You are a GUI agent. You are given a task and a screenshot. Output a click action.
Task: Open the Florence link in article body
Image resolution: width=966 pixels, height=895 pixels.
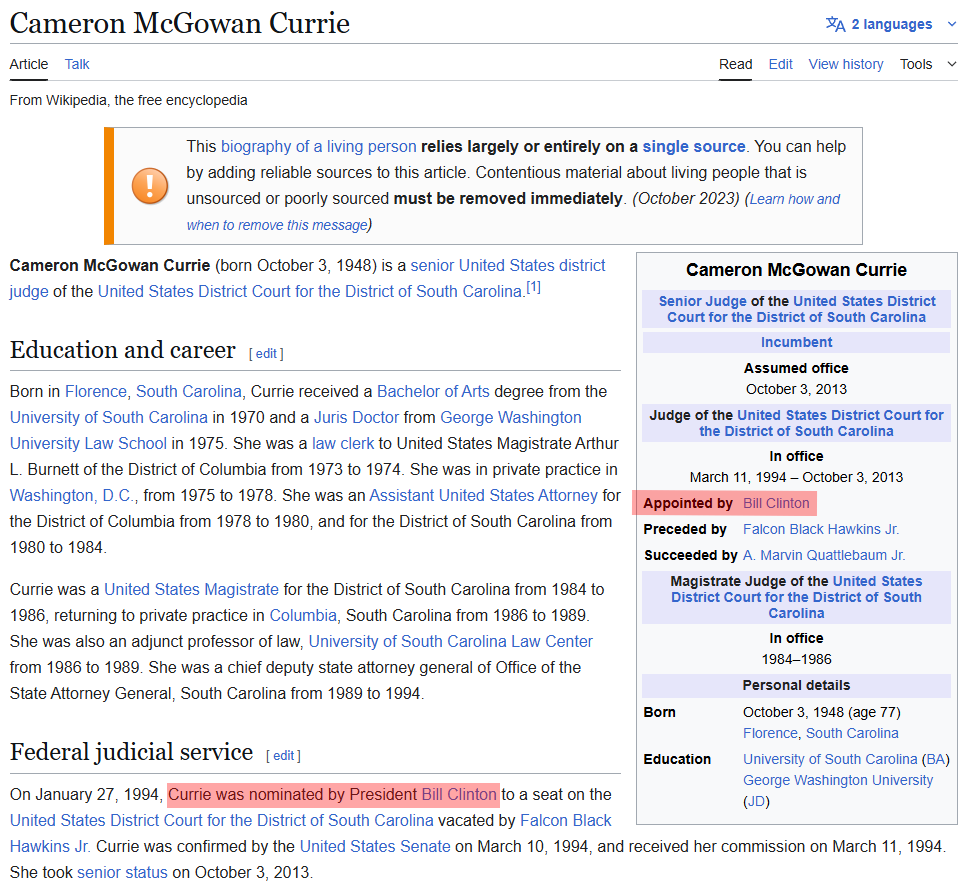[x=95, y=392]
